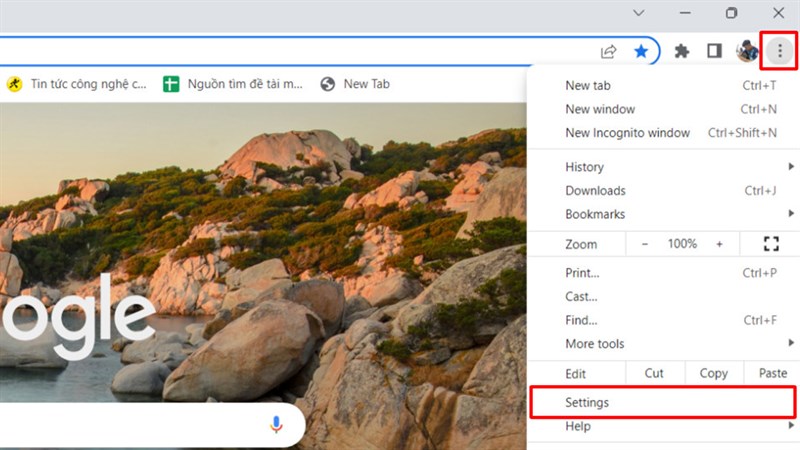Image resolution: width=800 pixels, height=450 pixels.
Task: Select New window menu item
Action: [663, 109]
